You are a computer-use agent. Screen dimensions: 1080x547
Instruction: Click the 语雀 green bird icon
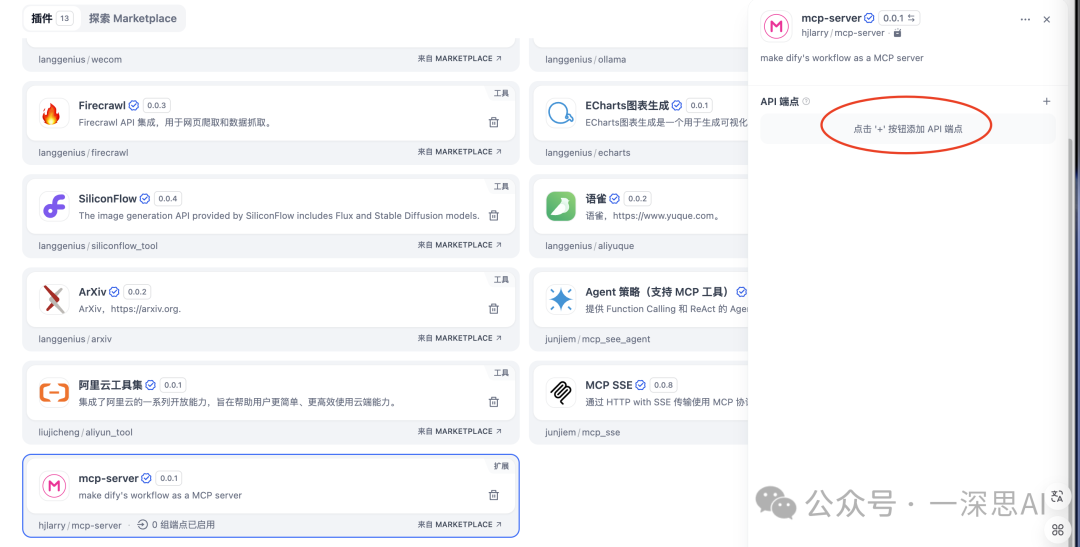click(x=561, y=206)
